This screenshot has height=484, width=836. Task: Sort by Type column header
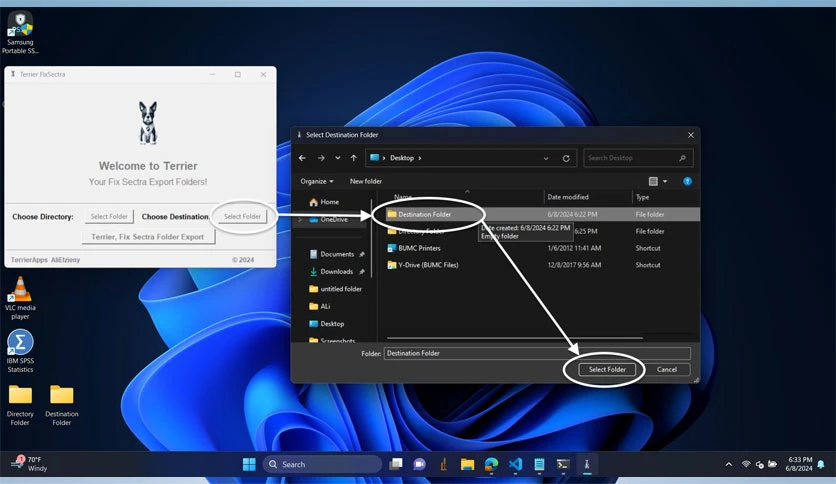(x=642, y=197)
